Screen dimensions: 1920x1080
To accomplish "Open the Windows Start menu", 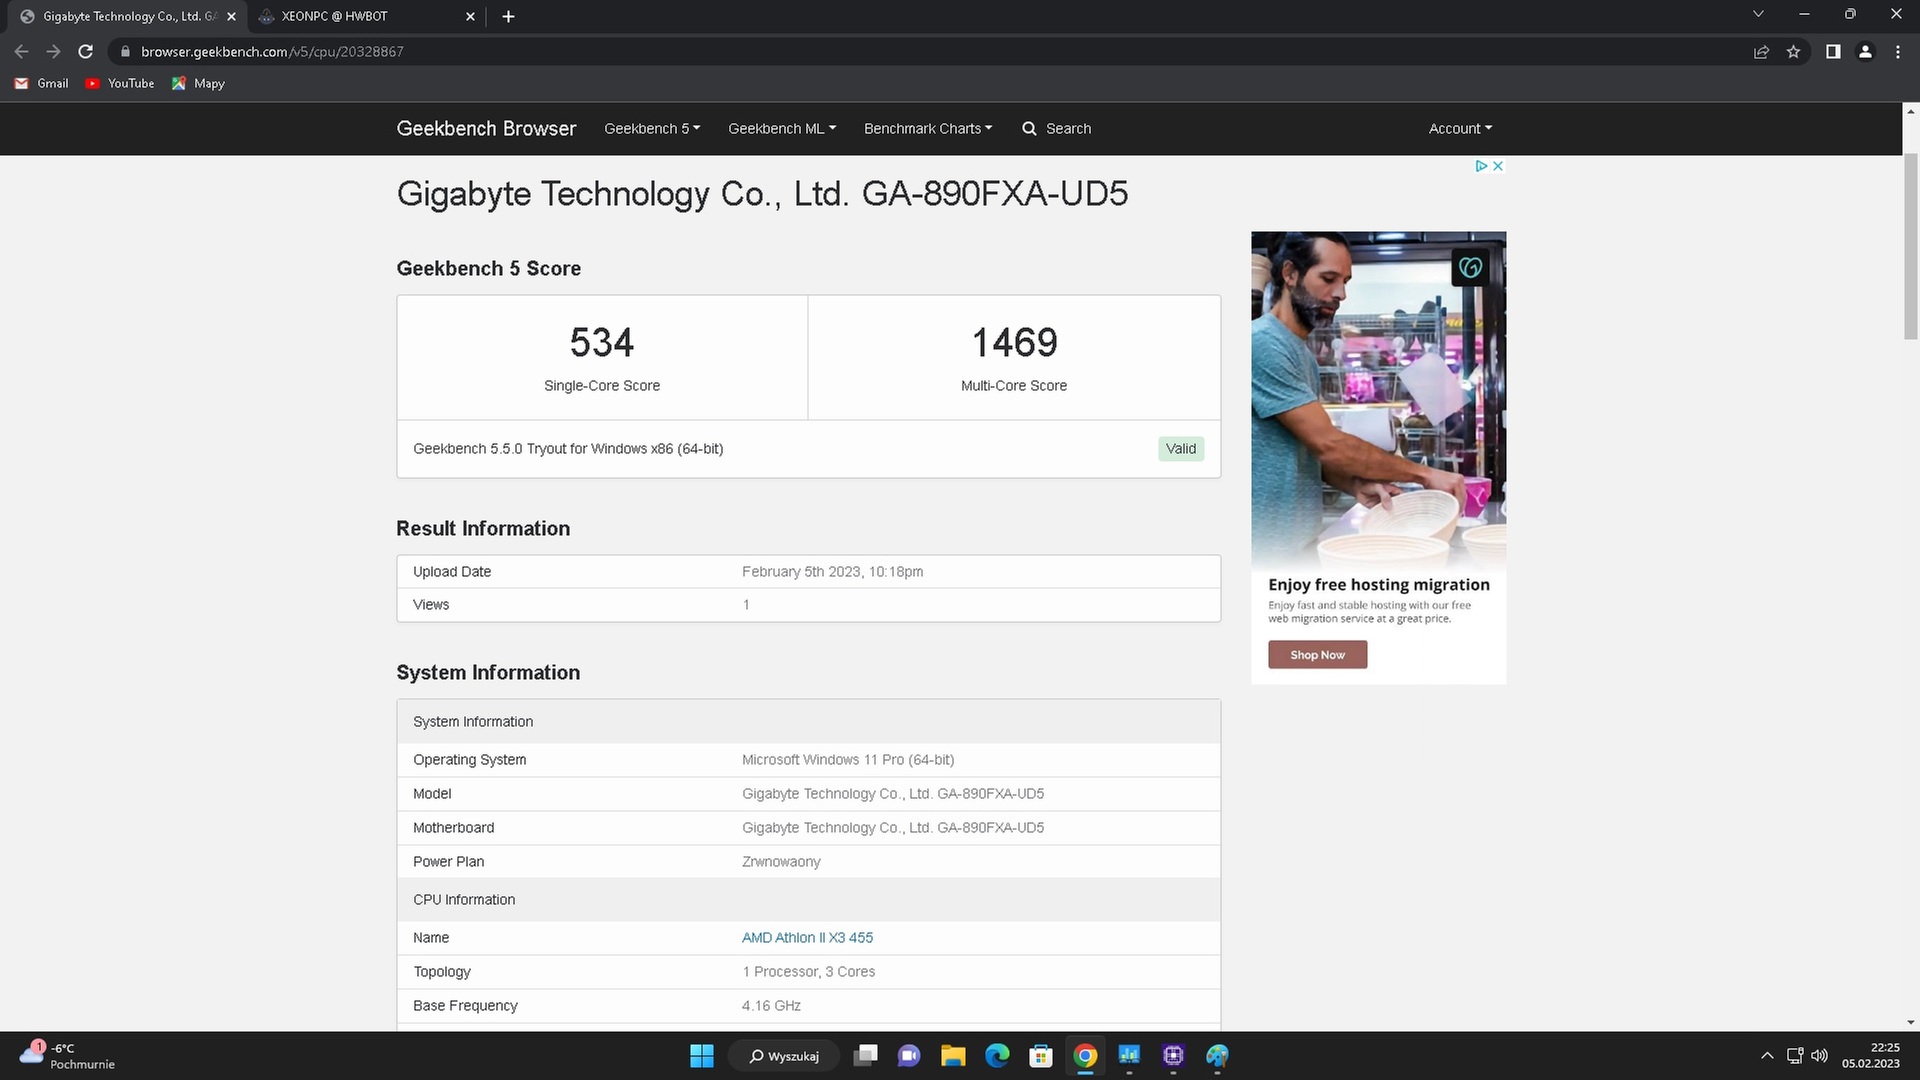I will pyautogui.click(x=702, y=1056).
